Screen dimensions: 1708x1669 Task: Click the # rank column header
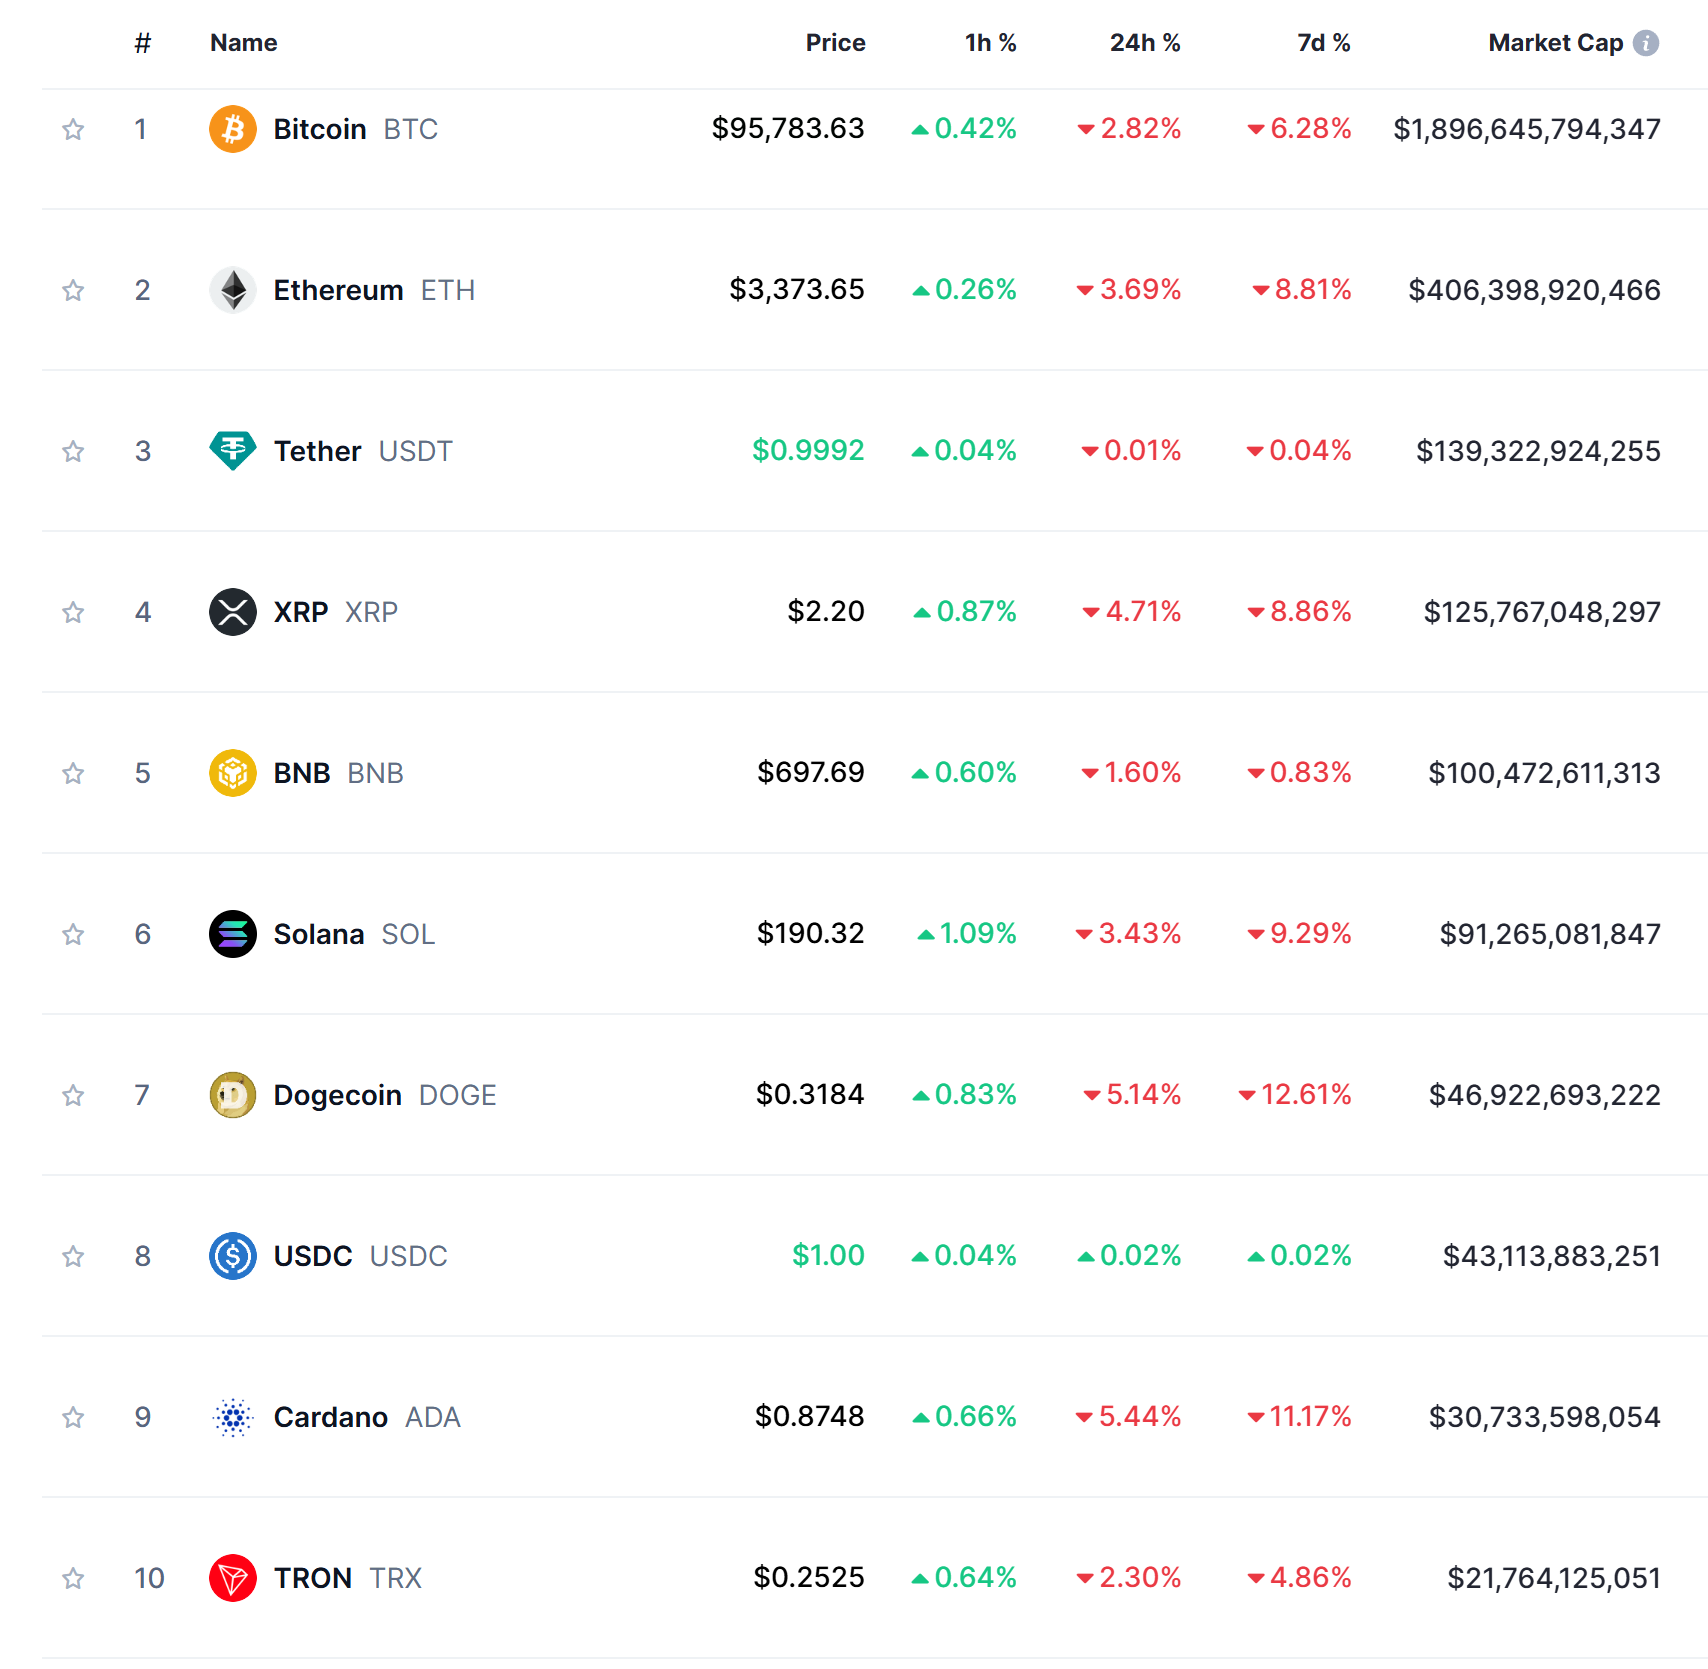click(x=143, y=43)
